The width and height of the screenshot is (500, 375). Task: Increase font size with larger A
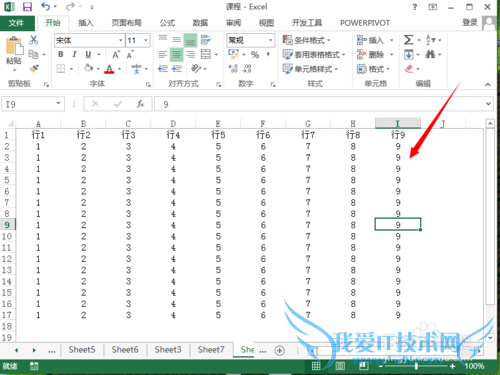click(115, 54)
